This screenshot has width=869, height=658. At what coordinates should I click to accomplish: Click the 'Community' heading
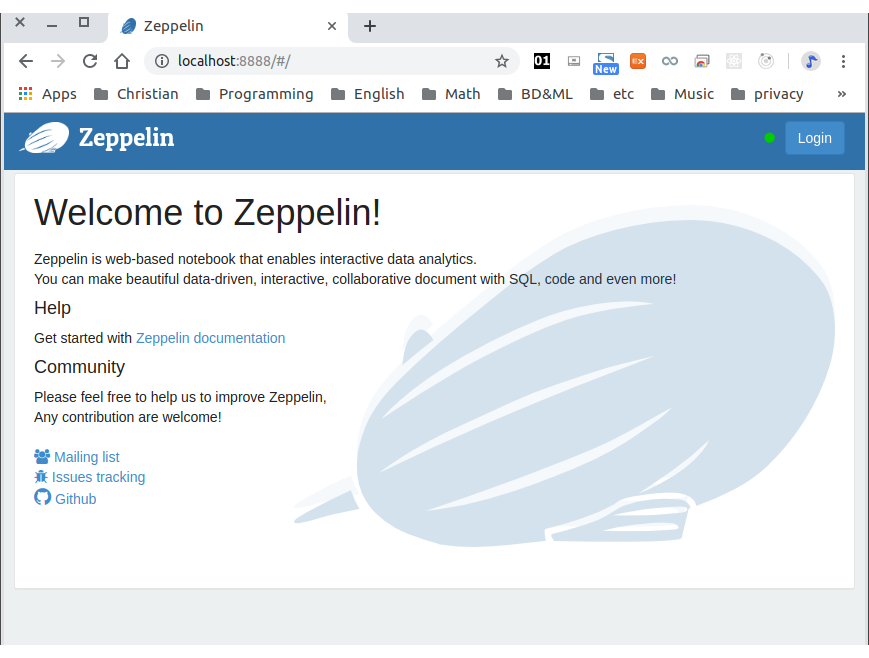pyautogui.click(x=79, y=367)
